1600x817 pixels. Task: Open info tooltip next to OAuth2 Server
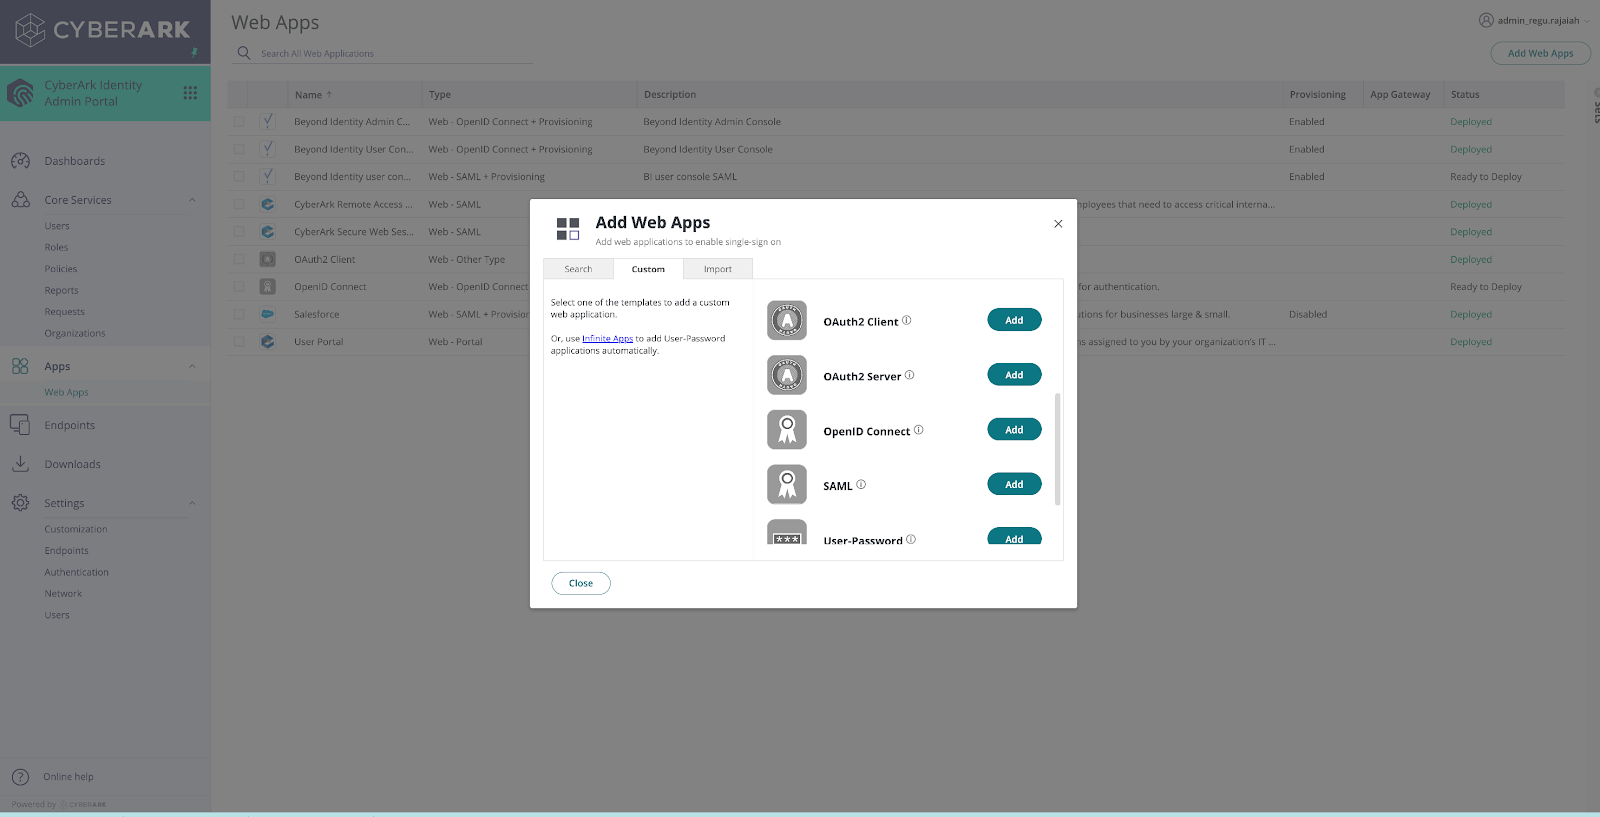point(910,375)
